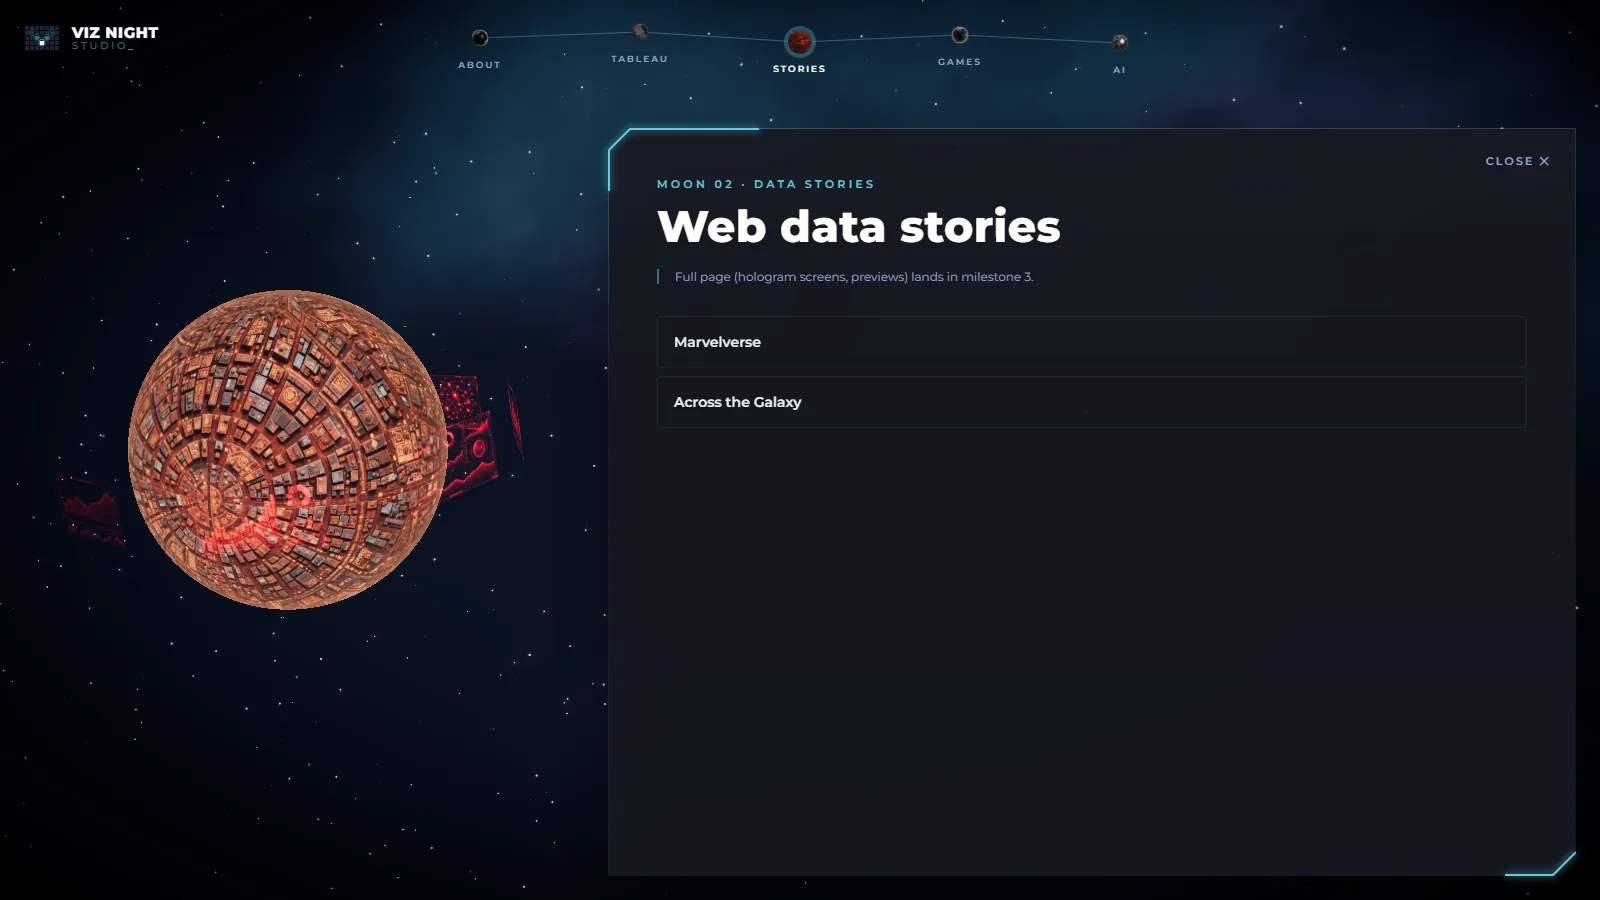Open the AI navigation label
This screenshot has width=1600, height=900.
tap(1119, 70)
